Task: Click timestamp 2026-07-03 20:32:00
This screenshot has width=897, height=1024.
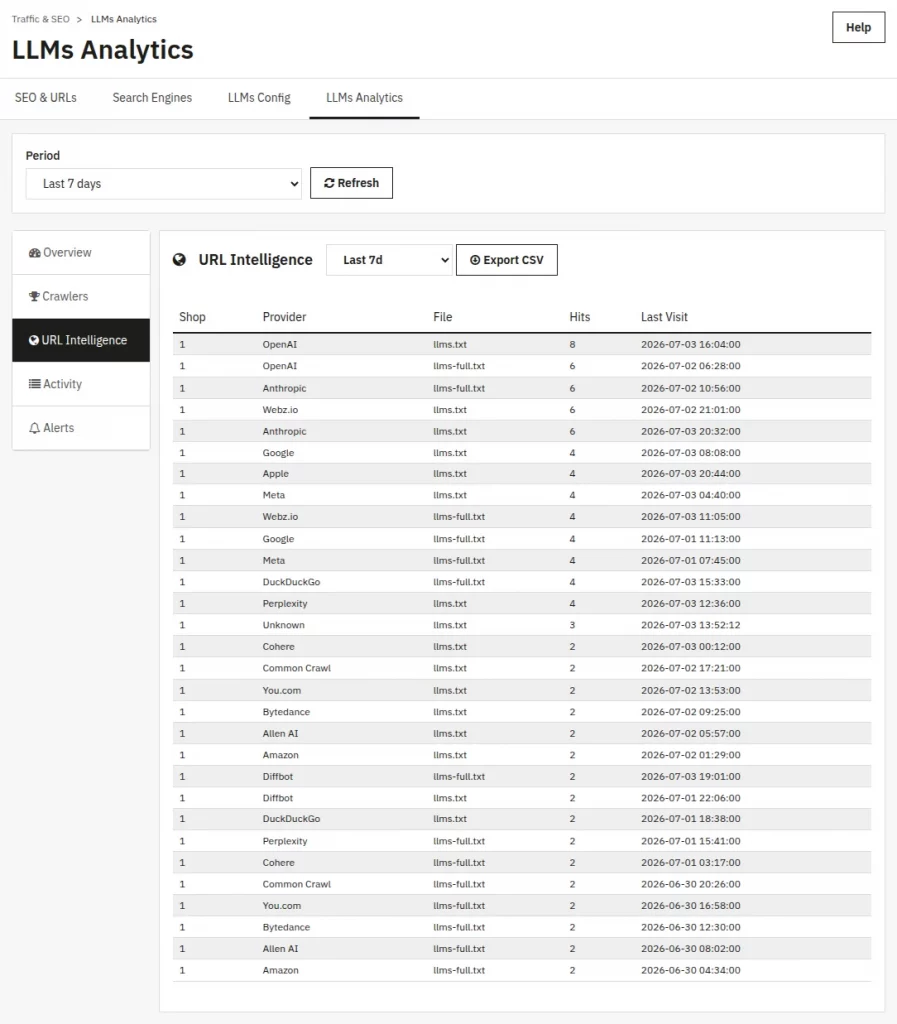Action: (691, 431)
